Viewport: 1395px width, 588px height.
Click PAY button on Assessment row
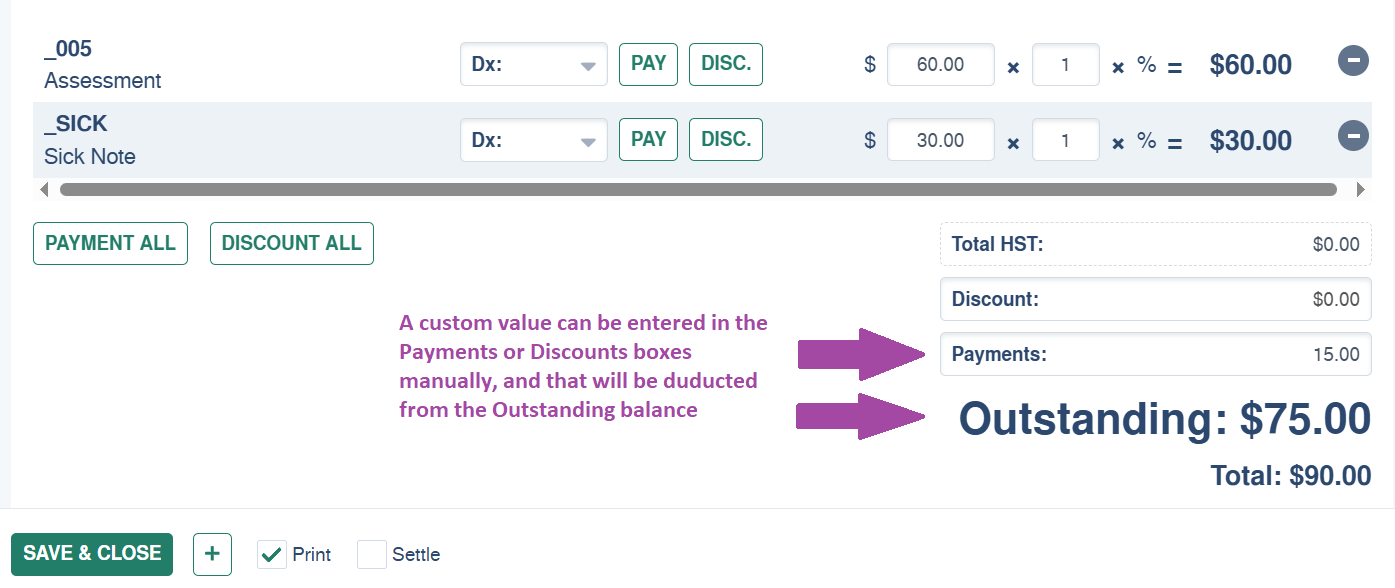point(649,64)
